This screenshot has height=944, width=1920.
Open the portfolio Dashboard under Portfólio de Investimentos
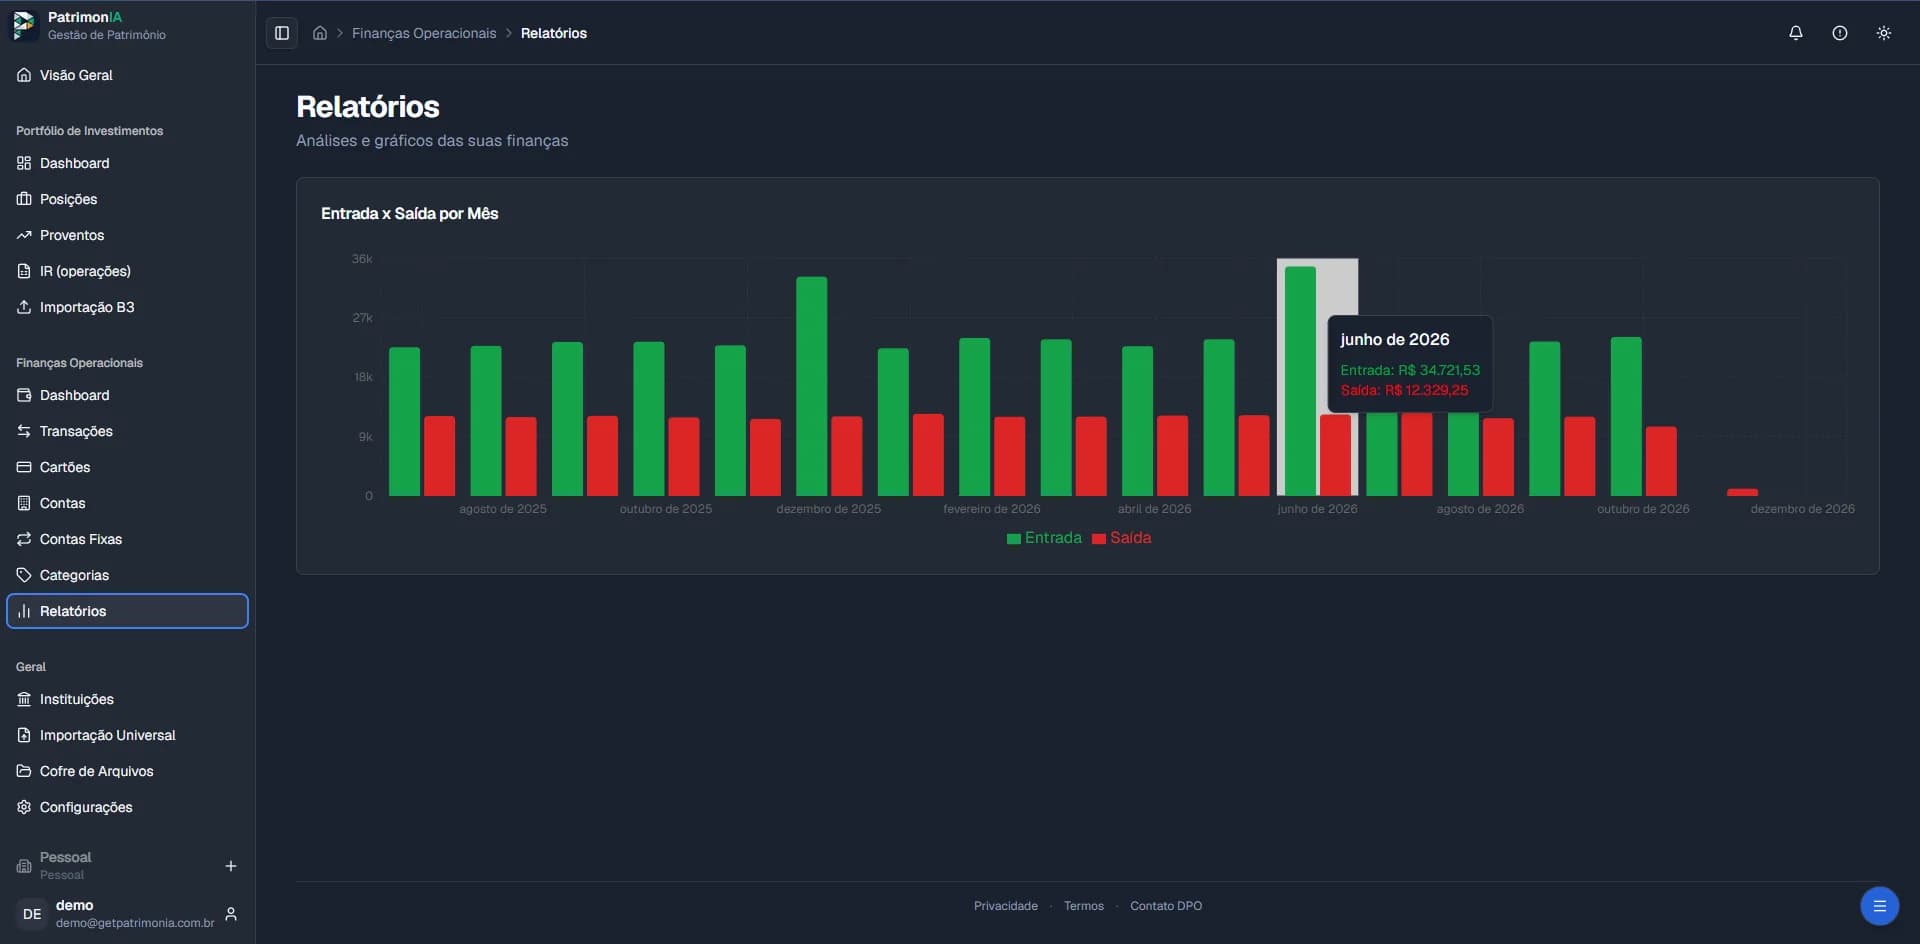127,163
